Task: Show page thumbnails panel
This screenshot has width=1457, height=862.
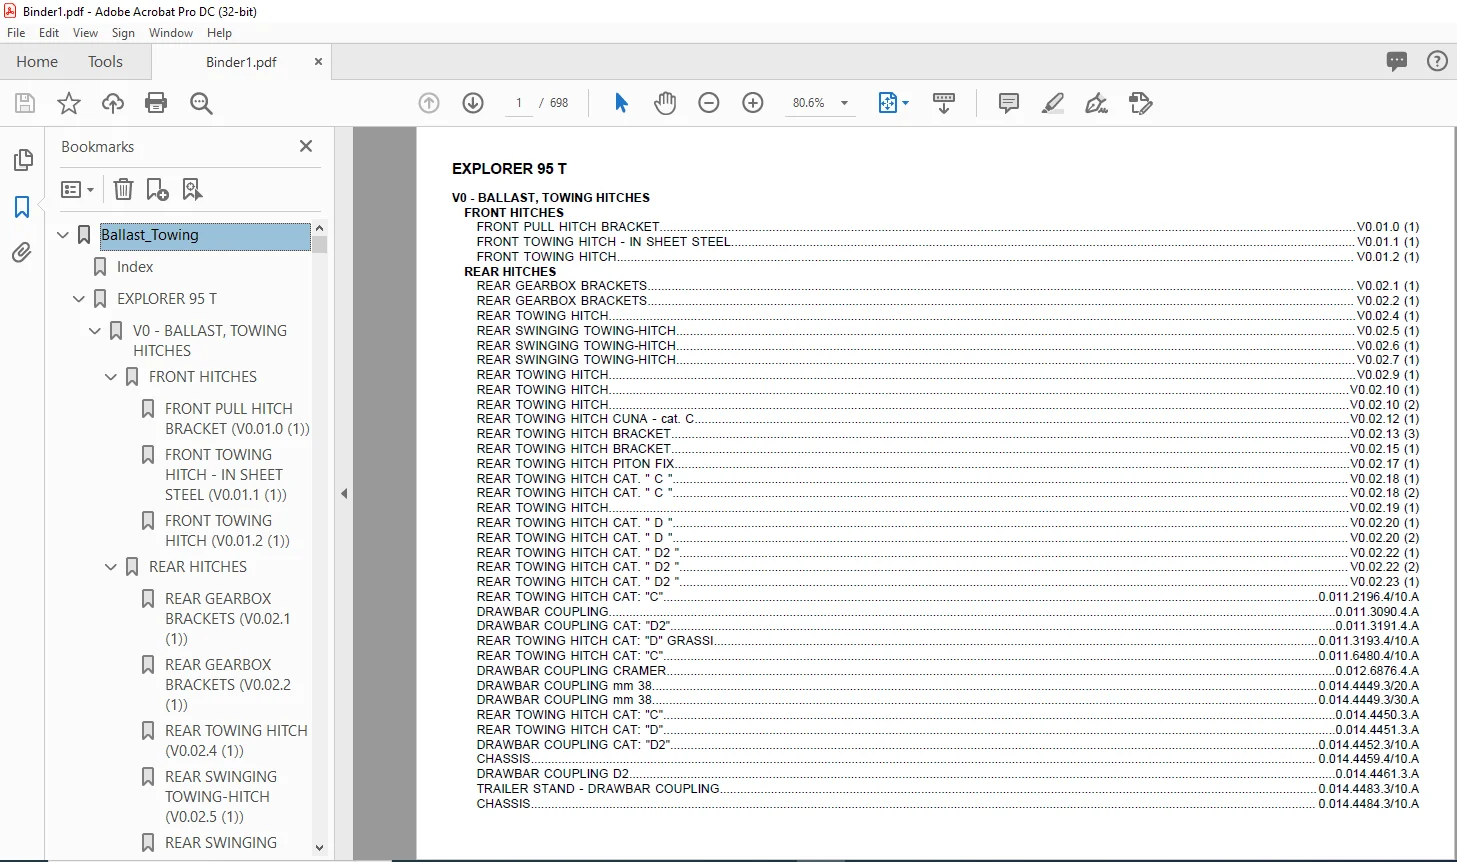Action: (x=22, y=160)
